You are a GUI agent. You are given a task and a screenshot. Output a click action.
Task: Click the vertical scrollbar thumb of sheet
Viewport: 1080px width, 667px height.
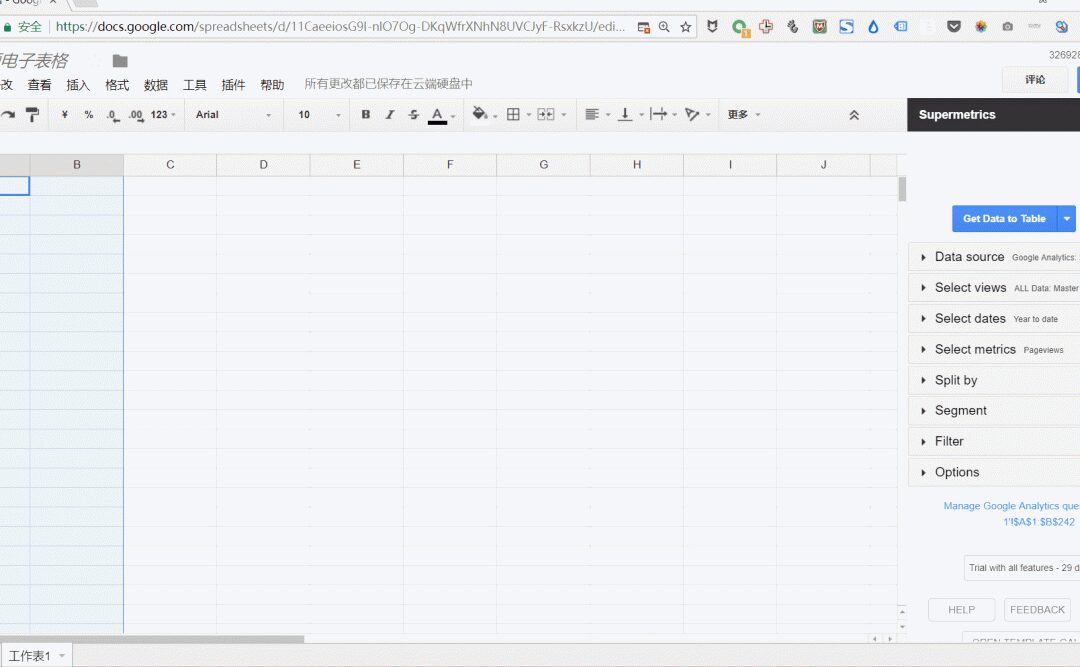pos(902,189)
